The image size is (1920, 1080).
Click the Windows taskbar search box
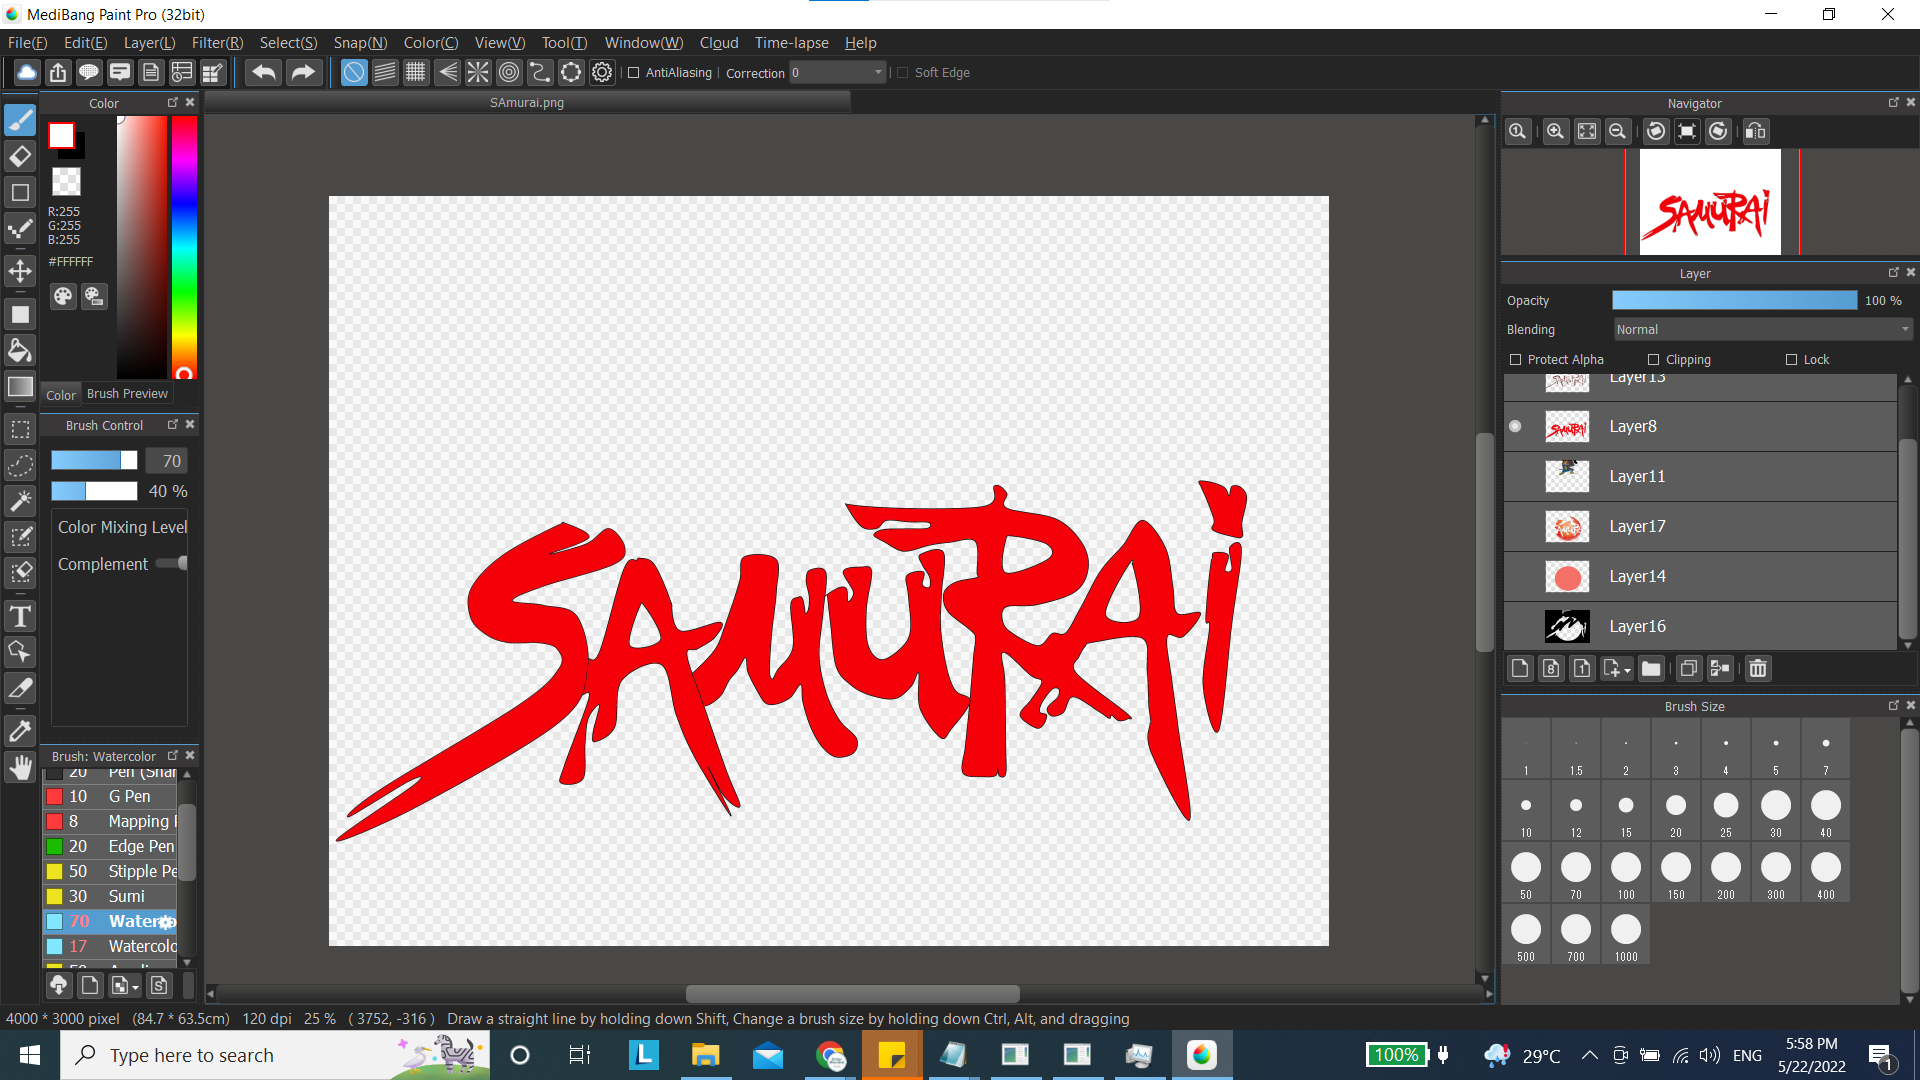click(275, 1055)
